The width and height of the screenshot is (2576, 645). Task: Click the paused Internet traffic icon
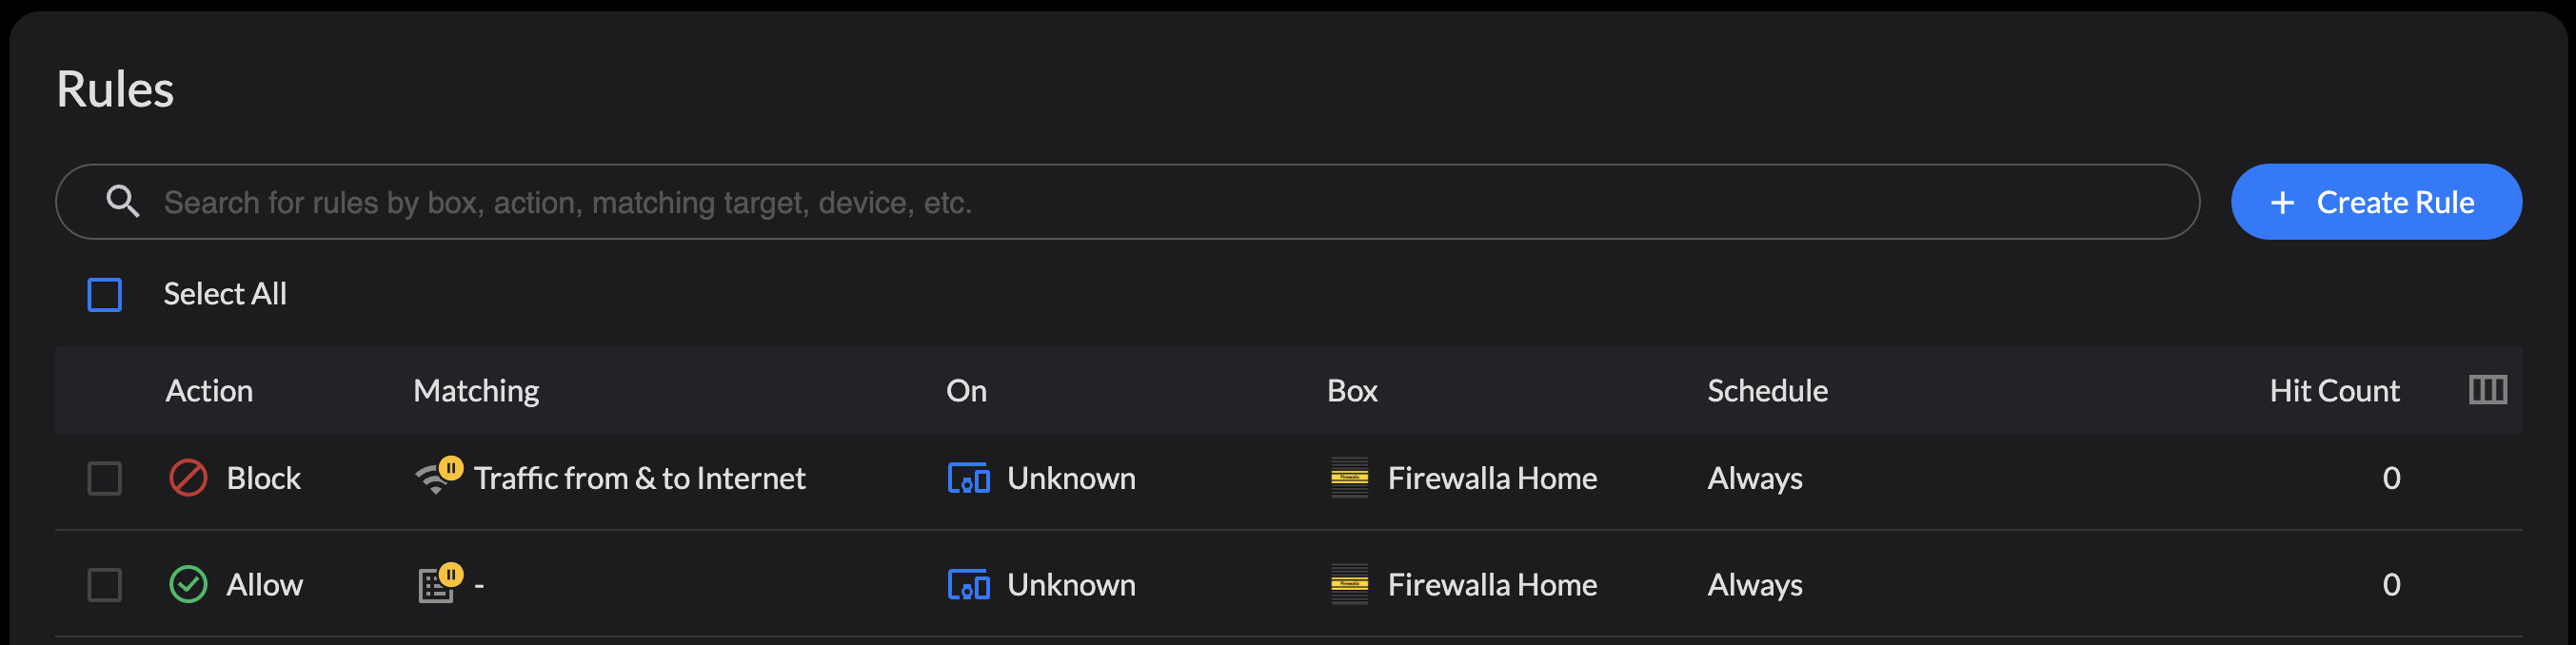(438, 477)
